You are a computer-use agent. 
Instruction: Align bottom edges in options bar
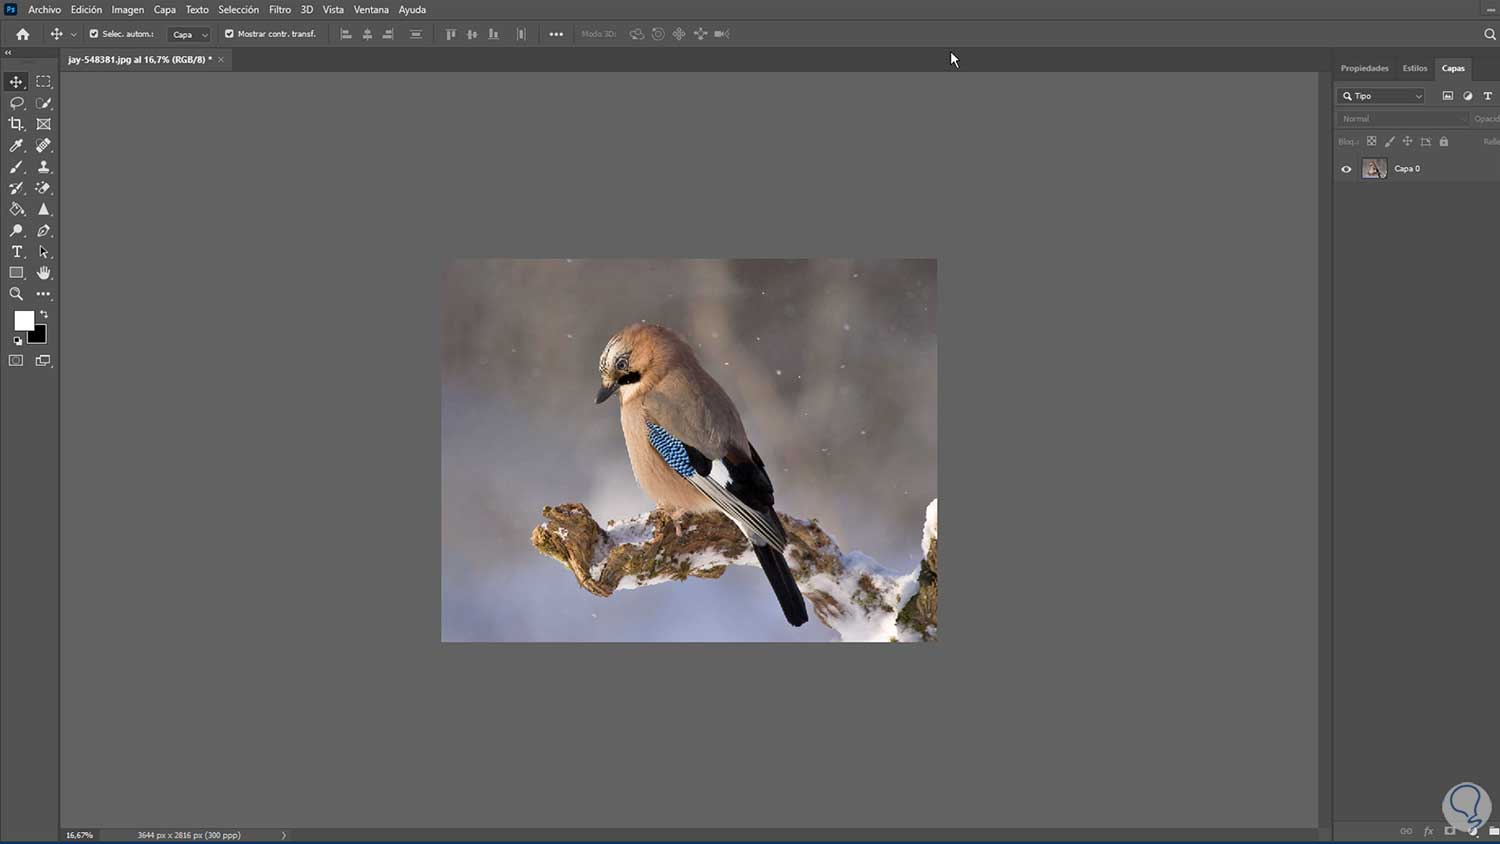coord(493,34)
